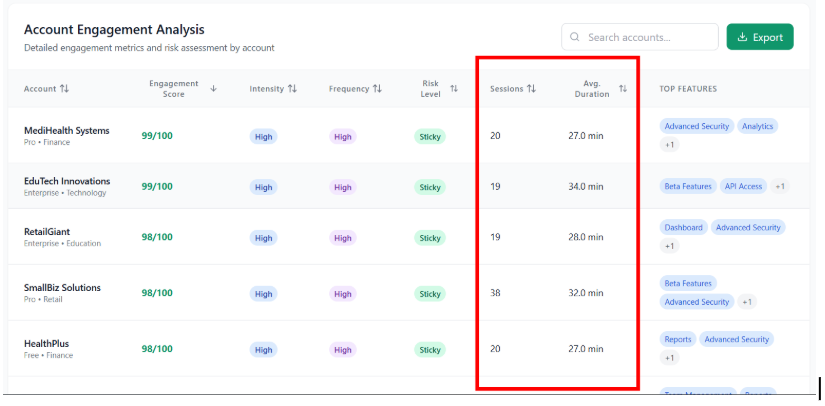Expand RetailGiant +1 features

[x=669, y=246]
